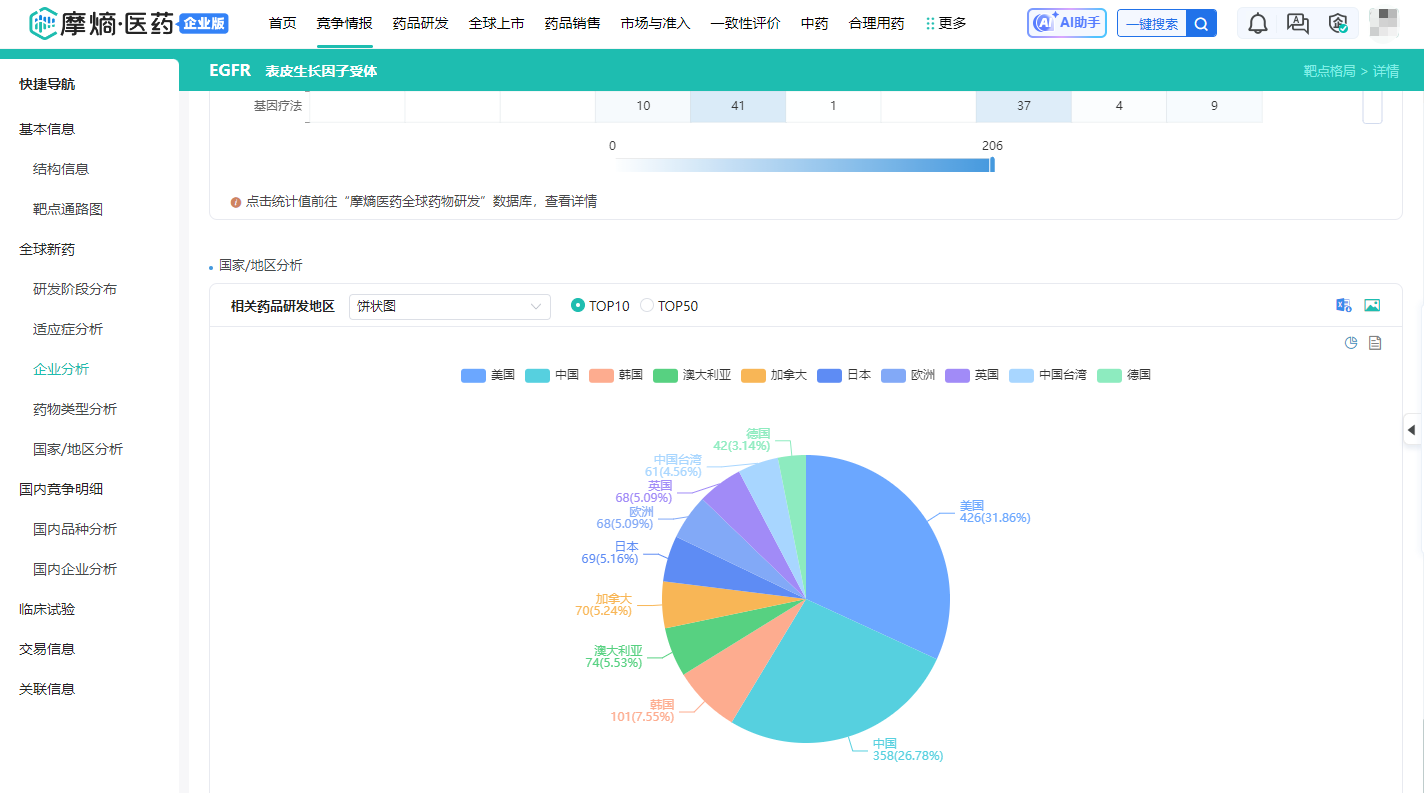This screenshot has height=793, width=1424.
Task: Toggle the 欧洲 legend series
Action: pos(908,375)
